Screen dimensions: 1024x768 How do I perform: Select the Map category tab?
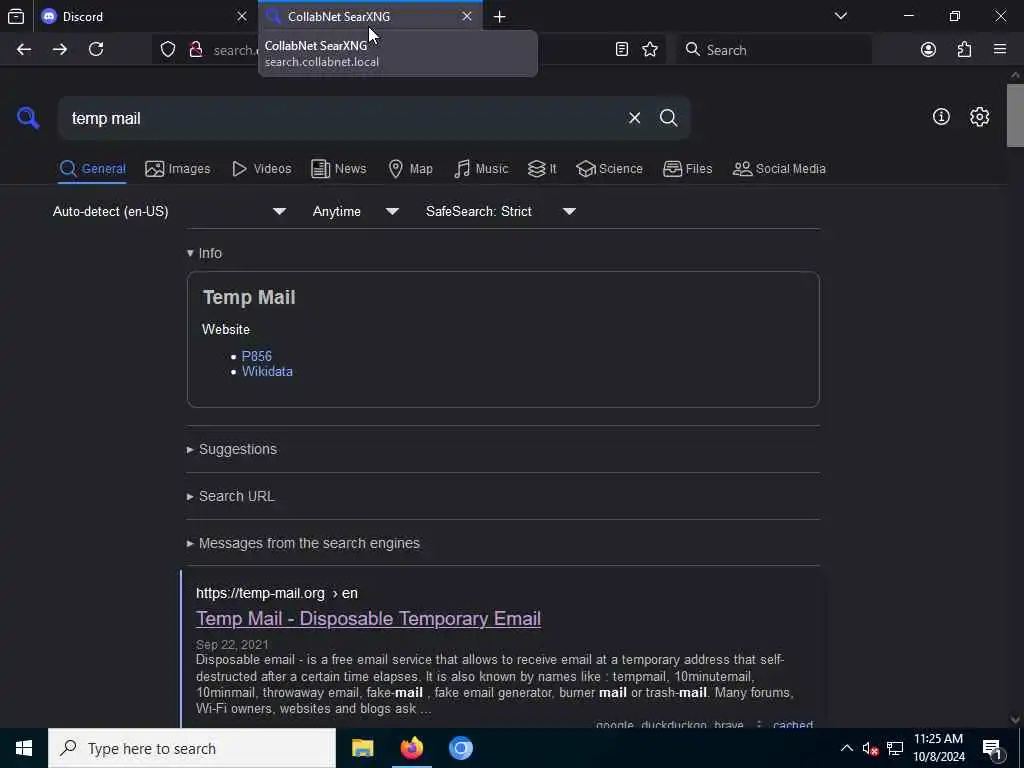click(410, 169)
